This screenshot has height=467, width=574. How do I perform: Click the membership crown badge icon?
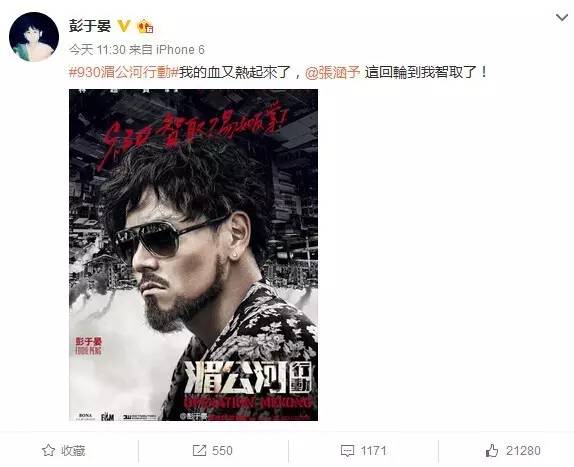pos(145,26)
